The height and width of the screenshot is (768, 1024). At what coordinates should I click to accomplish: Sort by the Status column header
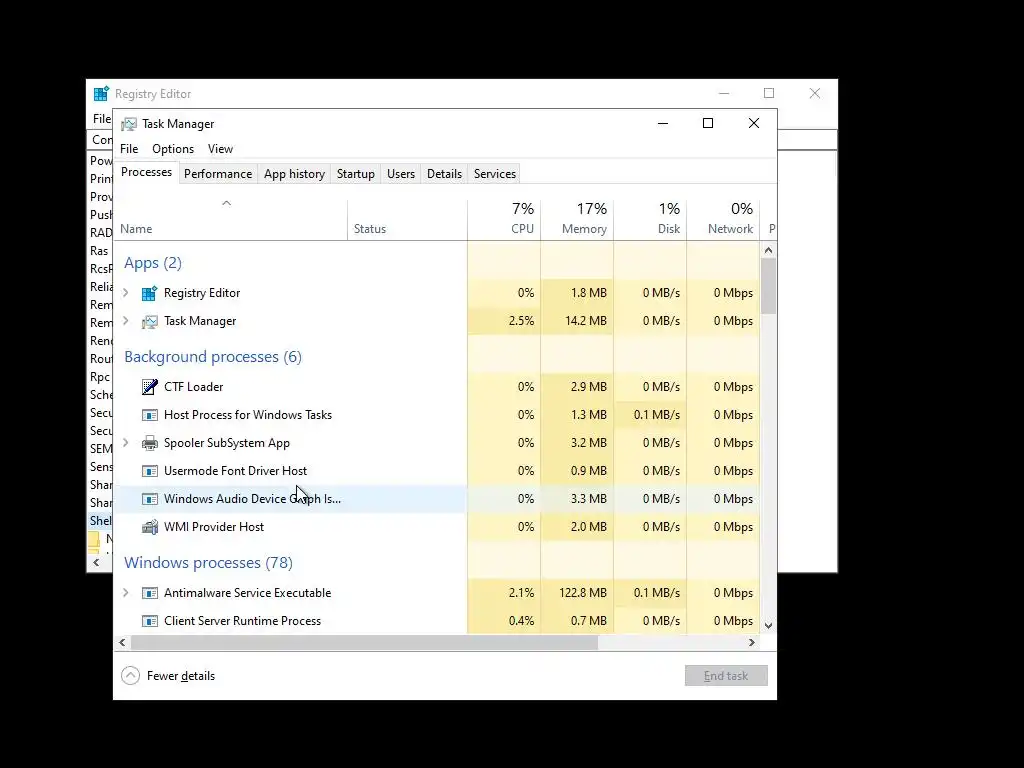[407, 219]
